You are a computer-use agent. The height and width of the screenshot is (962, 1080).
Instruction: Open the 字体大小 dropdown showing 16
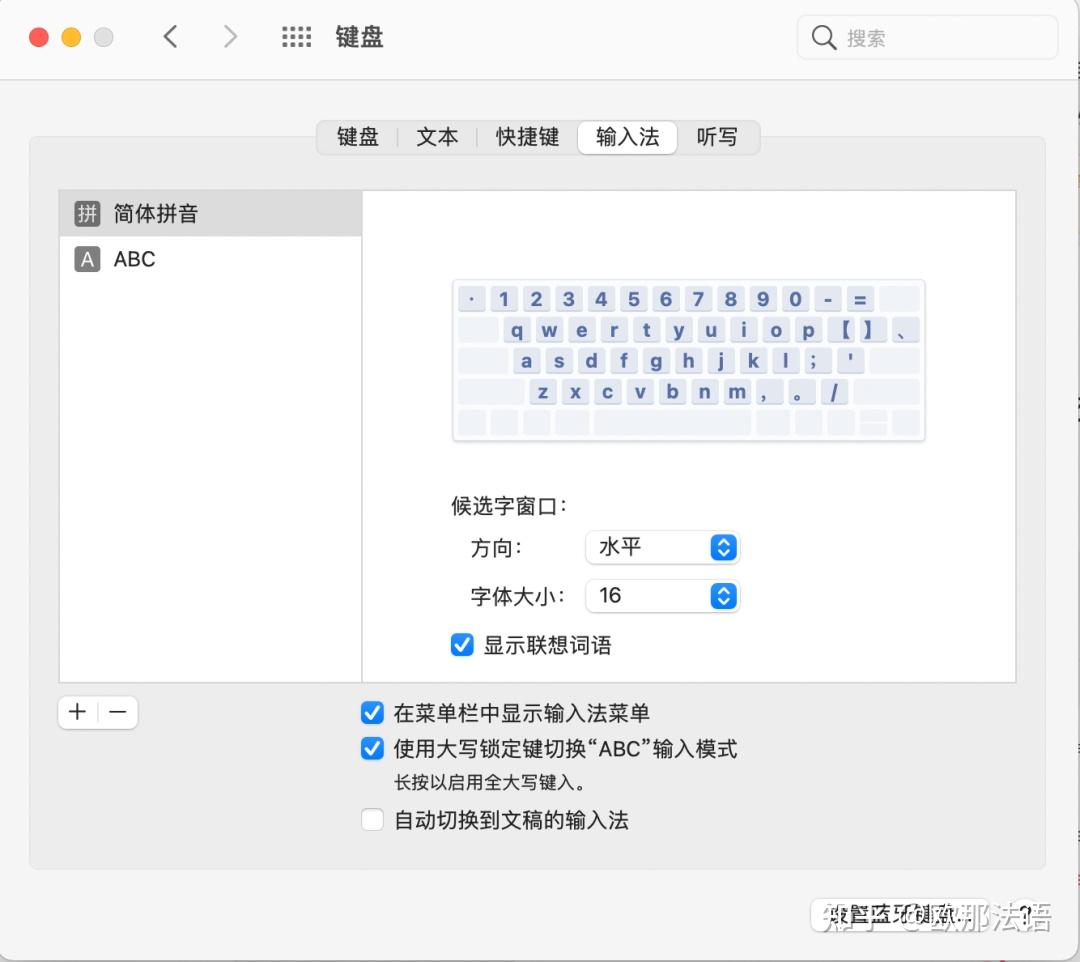point(663,596)
